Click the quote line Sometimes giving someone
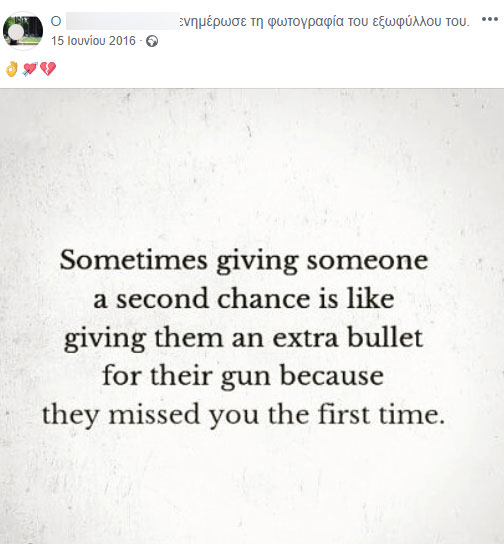This screenshot has height=544, width=504. 244,261
